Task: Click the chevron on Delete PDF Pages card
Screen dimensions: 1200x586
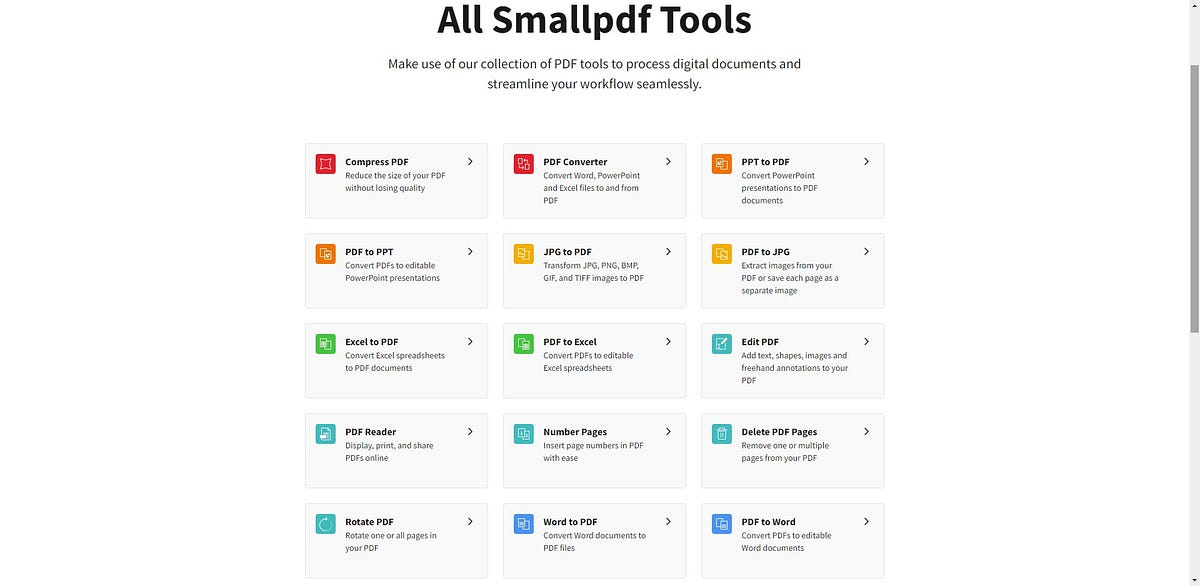Action: tap(867, 431)
